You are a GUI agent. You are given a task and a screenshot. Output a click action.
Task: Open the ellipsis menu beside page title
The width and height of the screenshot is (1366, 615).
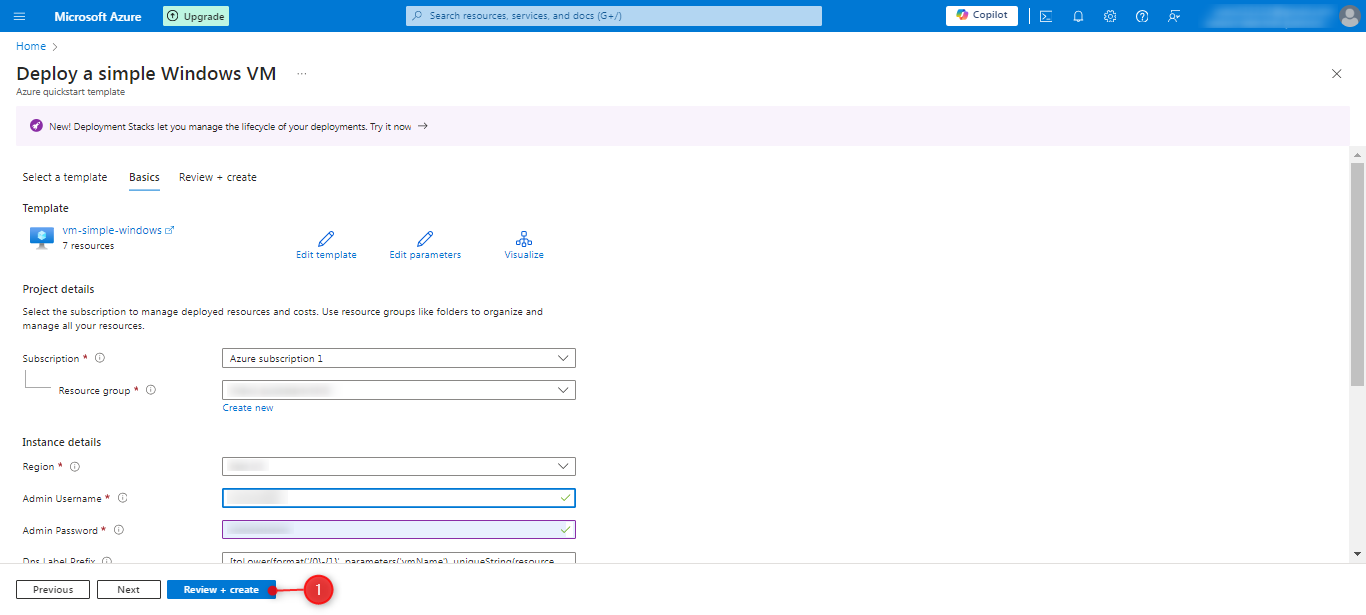click(302, 74)
